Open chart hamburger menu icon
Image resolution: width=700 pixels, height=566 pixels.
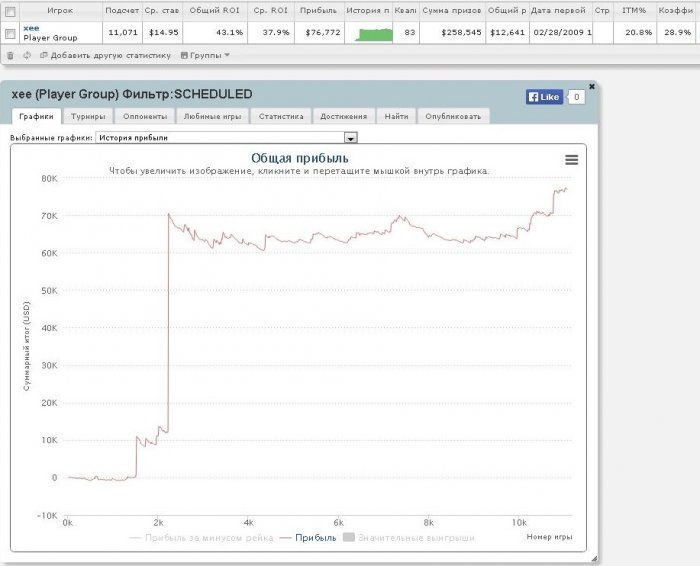tap(571, 160)
